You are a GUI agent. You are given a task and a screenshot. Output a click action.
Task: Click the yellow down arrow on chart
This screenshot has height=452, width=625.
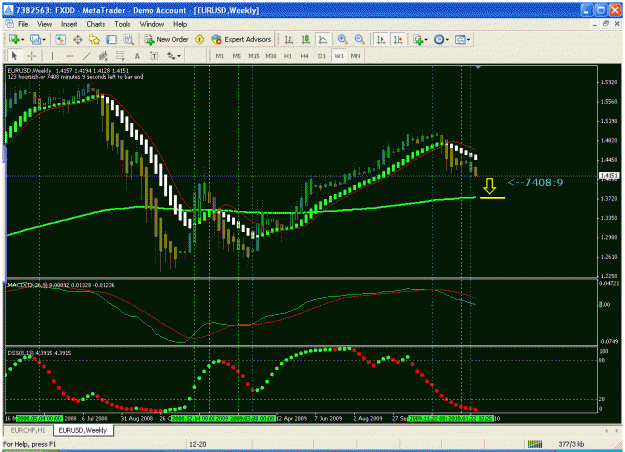489,186
